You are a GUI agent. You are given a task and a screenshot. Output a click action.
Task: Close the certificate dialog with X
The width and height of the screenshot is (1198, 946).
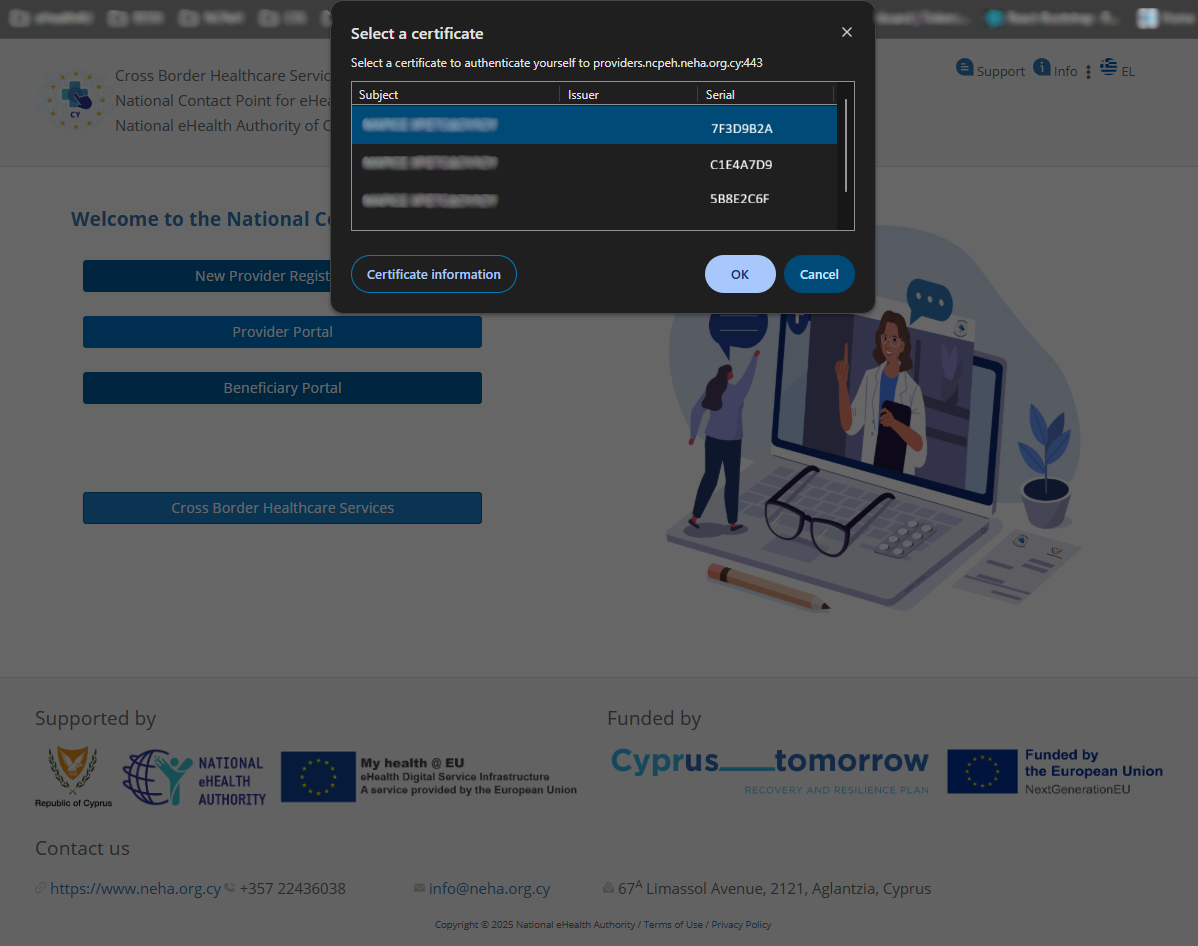pyautogui.click(x=847, y=33)
